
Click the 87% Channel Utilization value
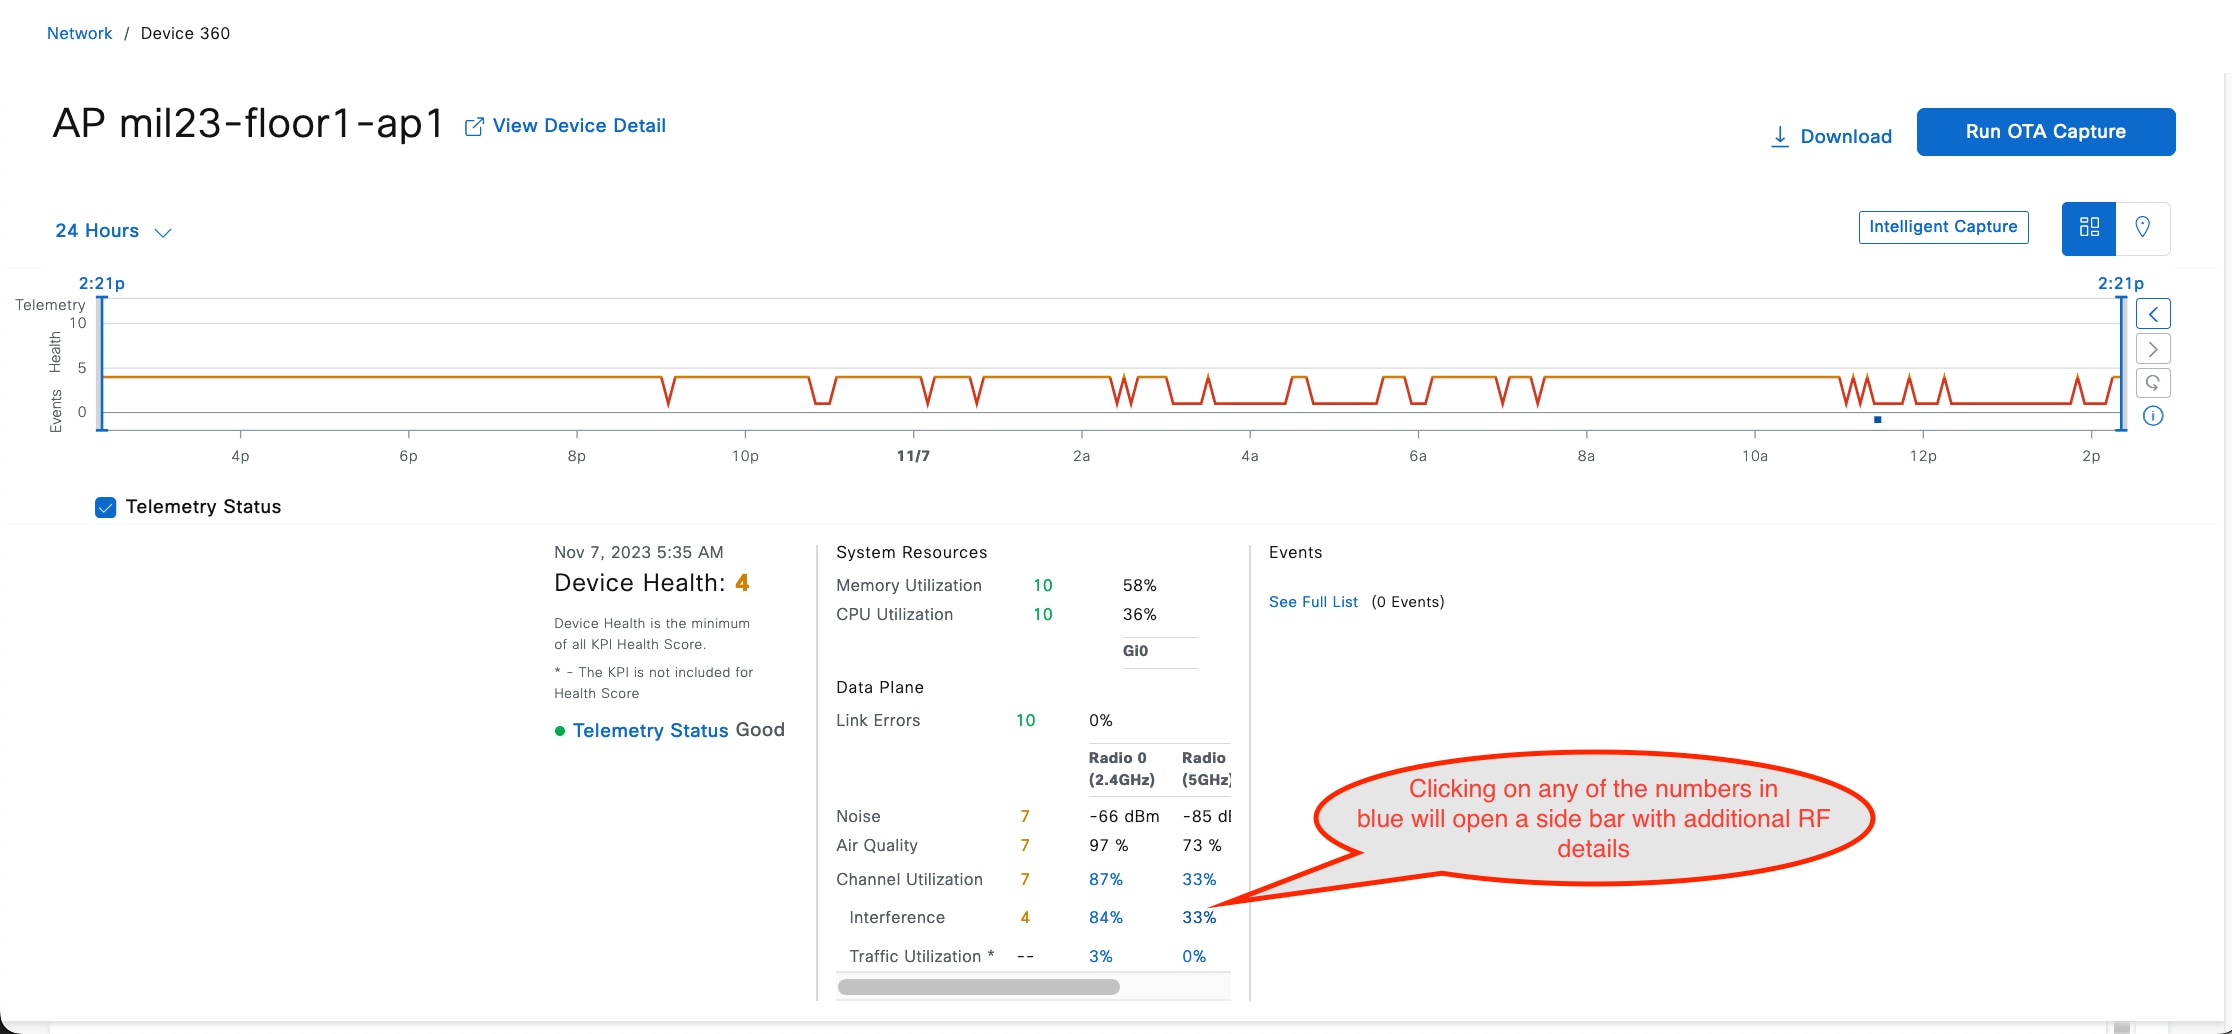click(x=1105, y=879)
